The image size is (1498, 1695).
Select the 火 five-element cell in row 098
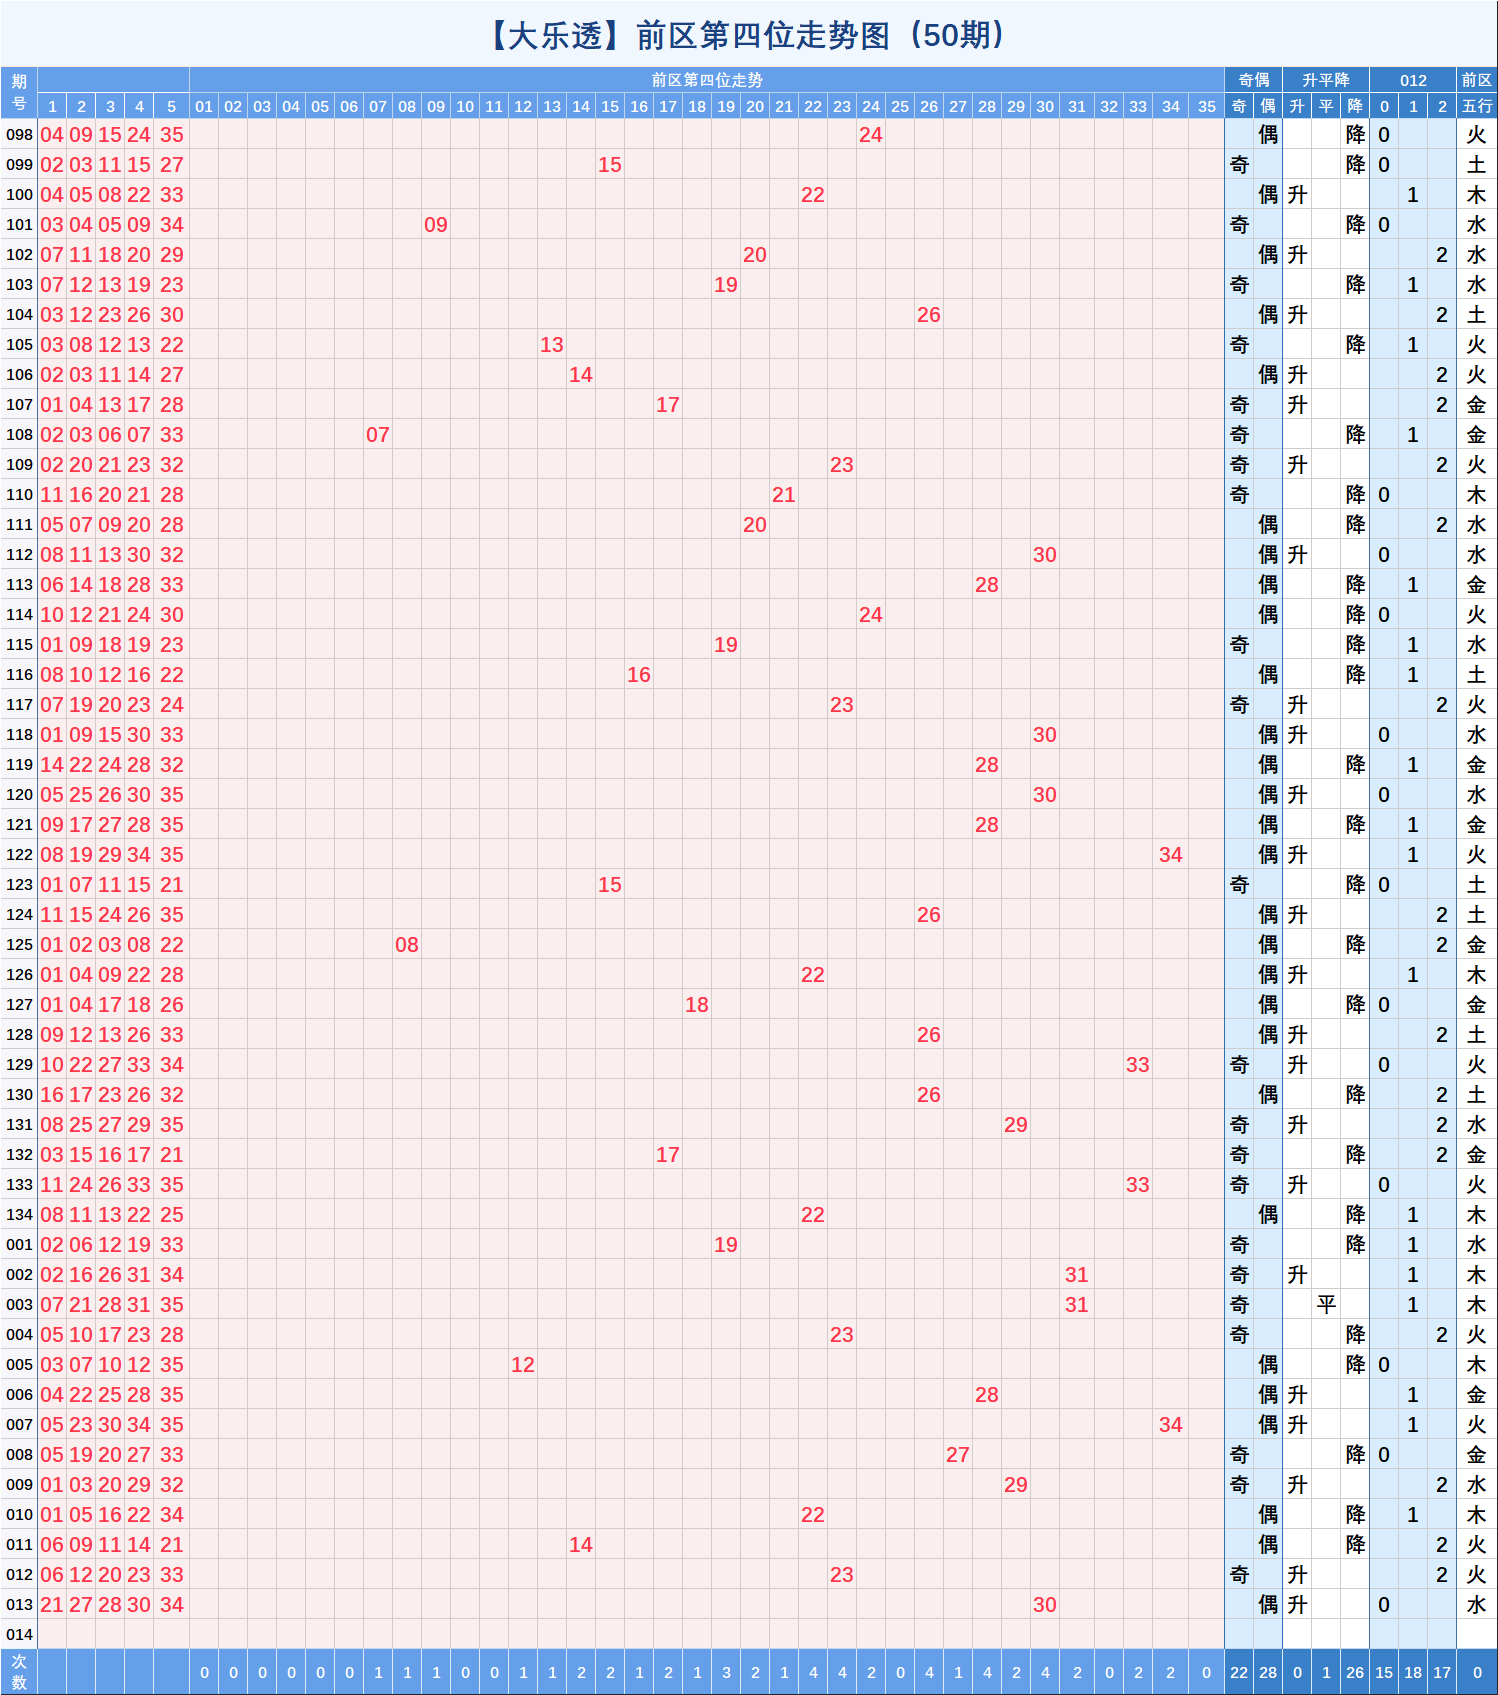point(1477,135)
